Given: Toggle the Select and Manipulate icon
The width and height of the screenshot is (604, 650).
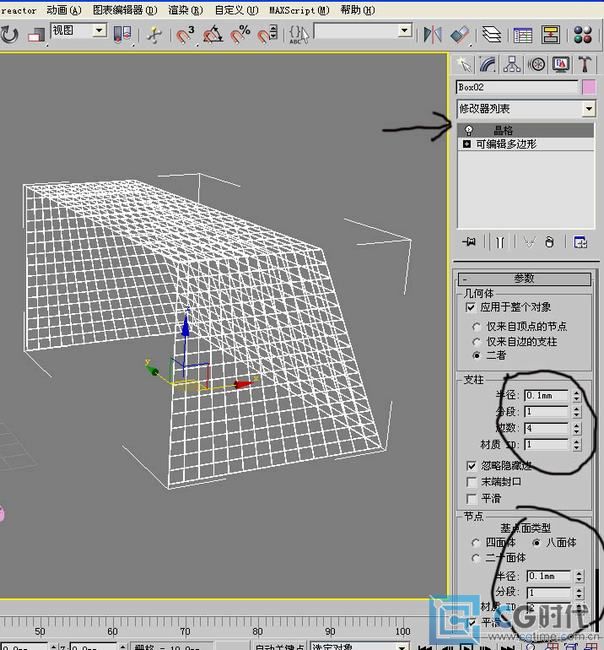Looking at the screenshot, I should click(x=154, y=35).
